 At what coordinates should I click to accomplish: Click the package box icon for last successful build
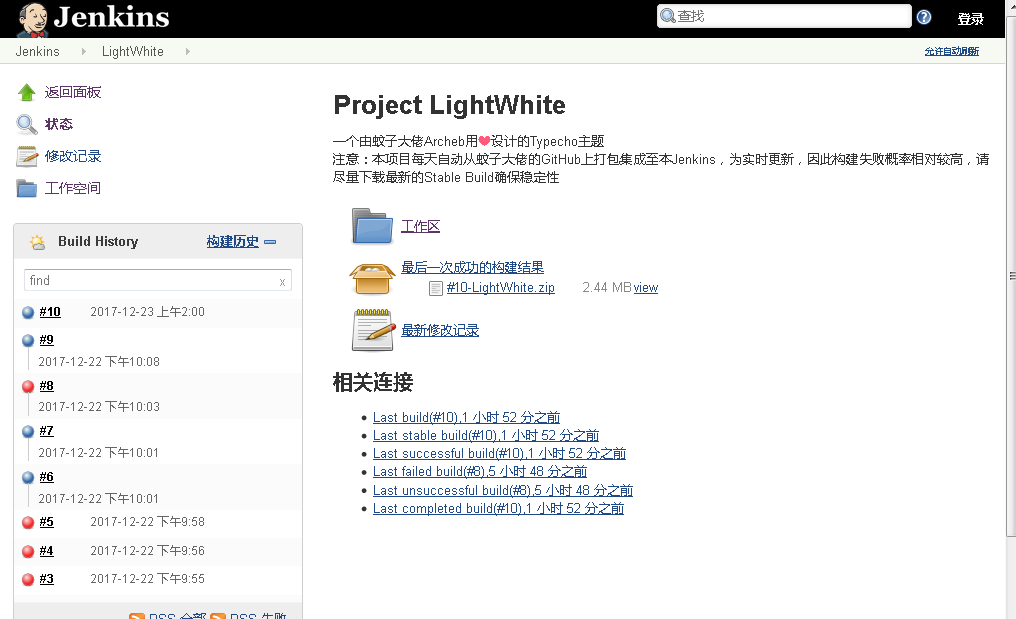click(x=372, y=277)
